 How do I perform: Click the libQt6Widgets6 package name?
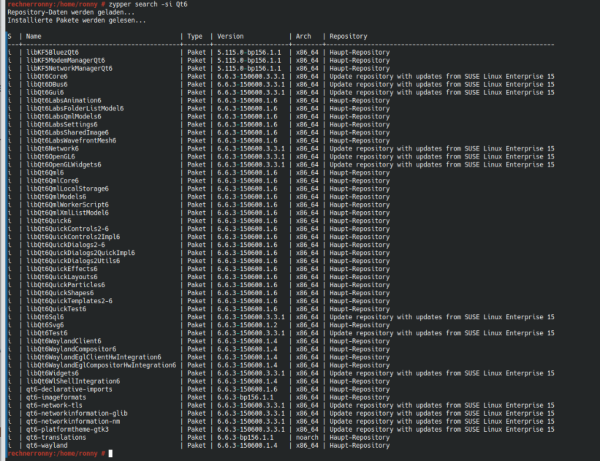(x=52, y=373)
